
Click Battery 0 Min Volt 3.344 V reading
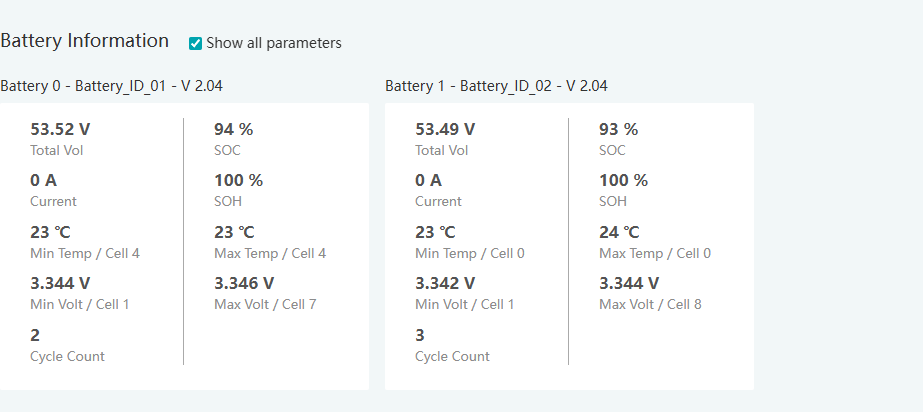click(60, 284)
